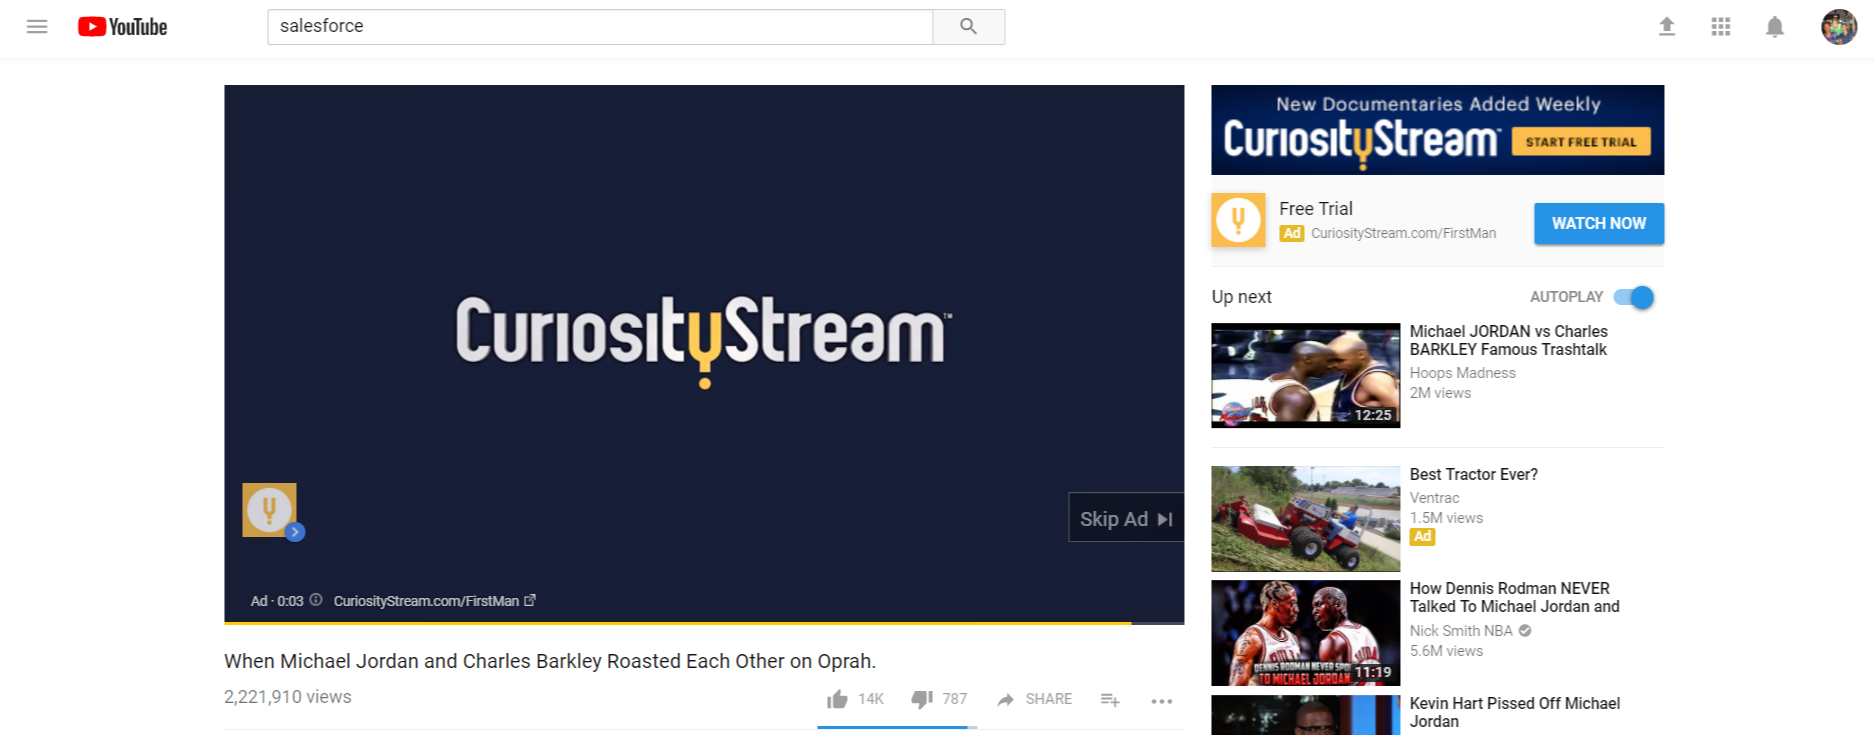Open the Best Tractor Ever? title
This screenshot has width=1874, height=735.
point(1473,475)
